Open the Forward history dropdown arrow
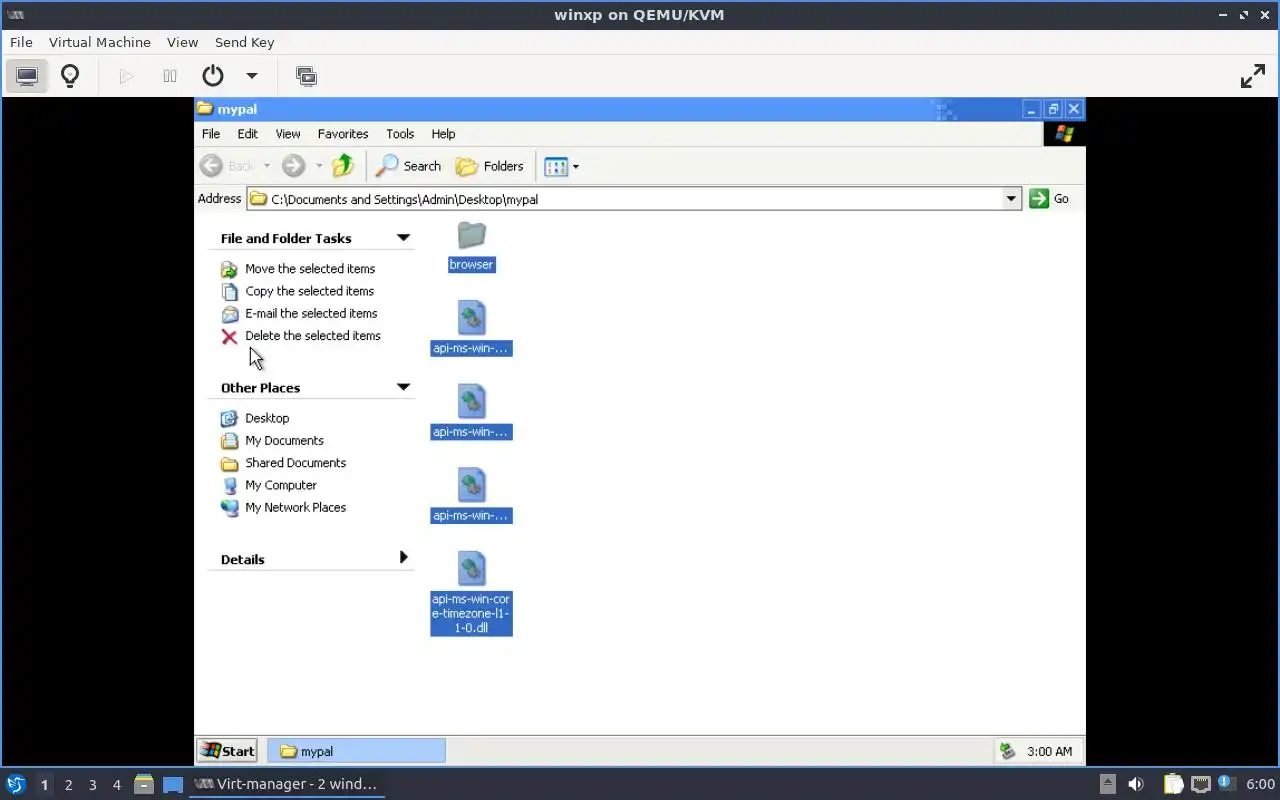This screenshot has width=1280, height=800. 319,166
